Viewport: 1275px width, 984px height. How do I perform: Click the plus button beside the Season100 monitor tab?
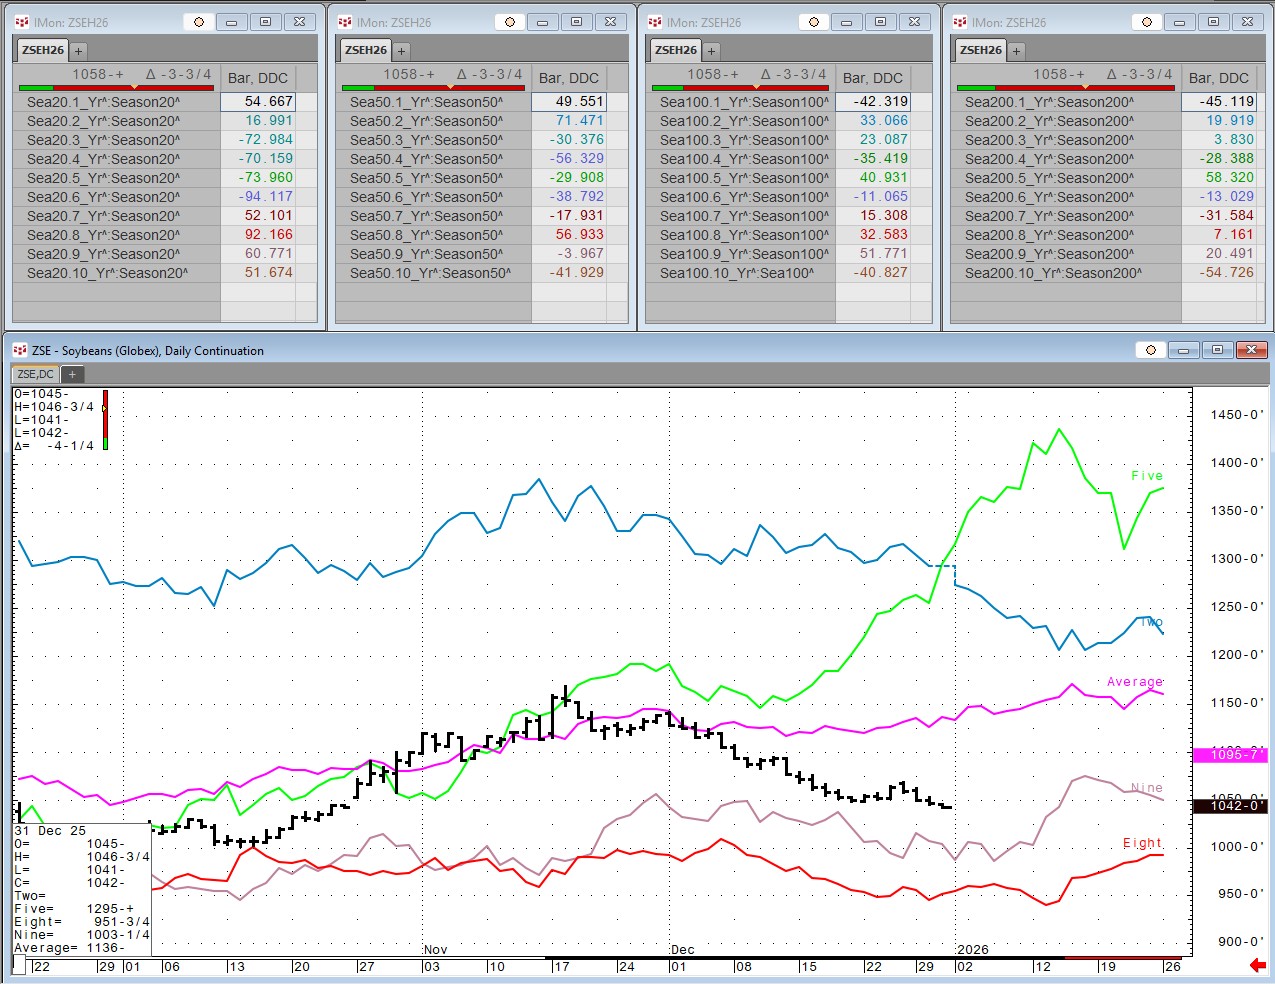pos(712,50)
